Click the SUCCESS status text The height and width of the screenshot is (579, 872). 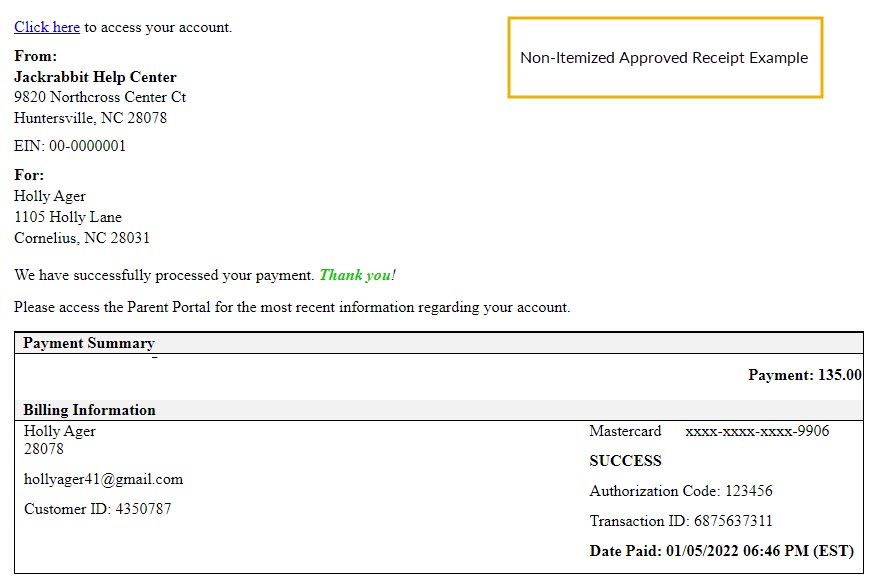(625, 461)
